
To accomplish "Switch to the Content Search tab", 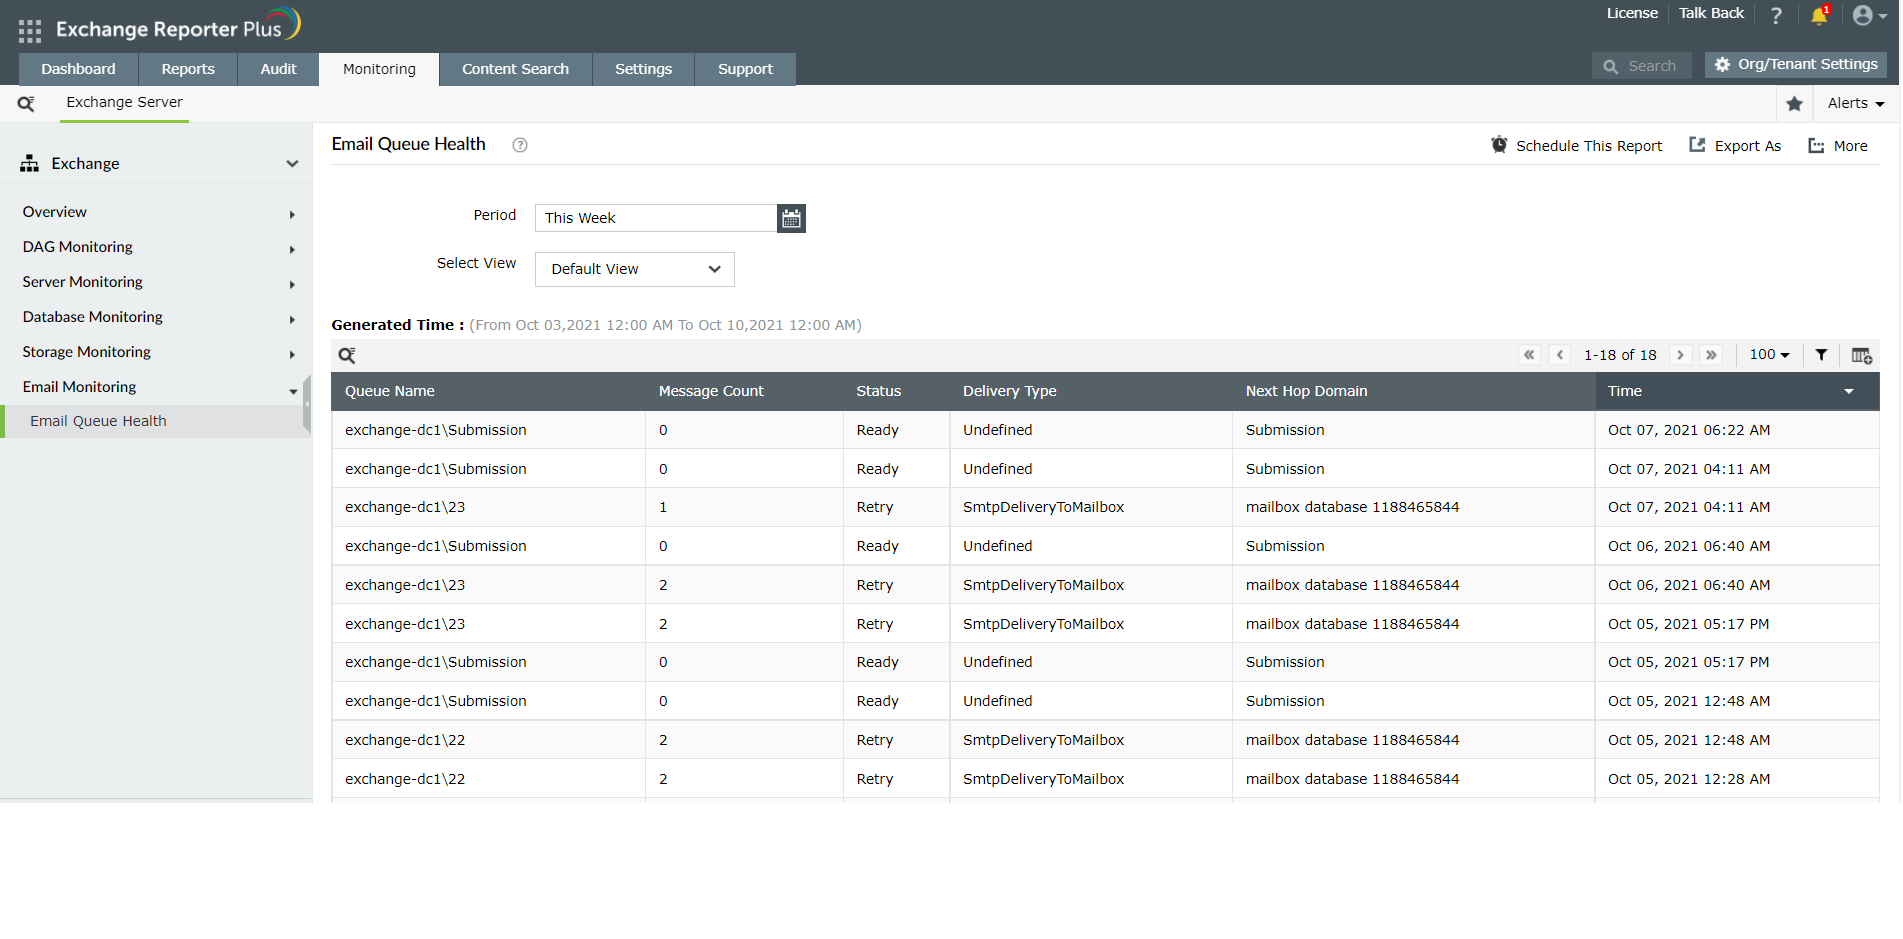I will 515,69.
